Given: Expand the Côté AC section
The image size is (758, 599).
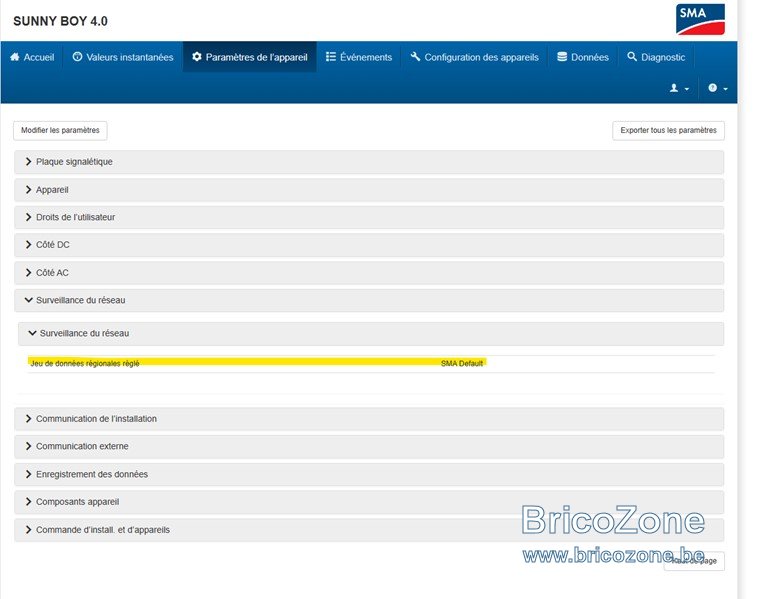Looking at the screenshot, I should pyautogui.click(x=369, y=273).
